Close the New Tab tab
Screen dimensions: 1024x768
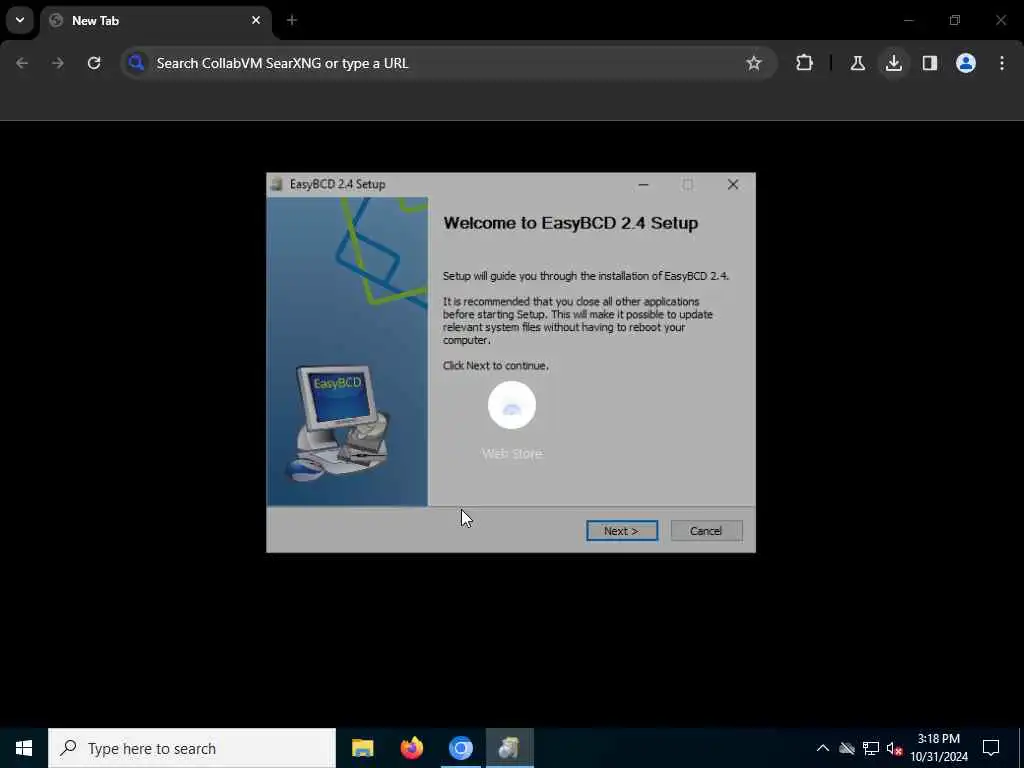[x=256, y=20]
